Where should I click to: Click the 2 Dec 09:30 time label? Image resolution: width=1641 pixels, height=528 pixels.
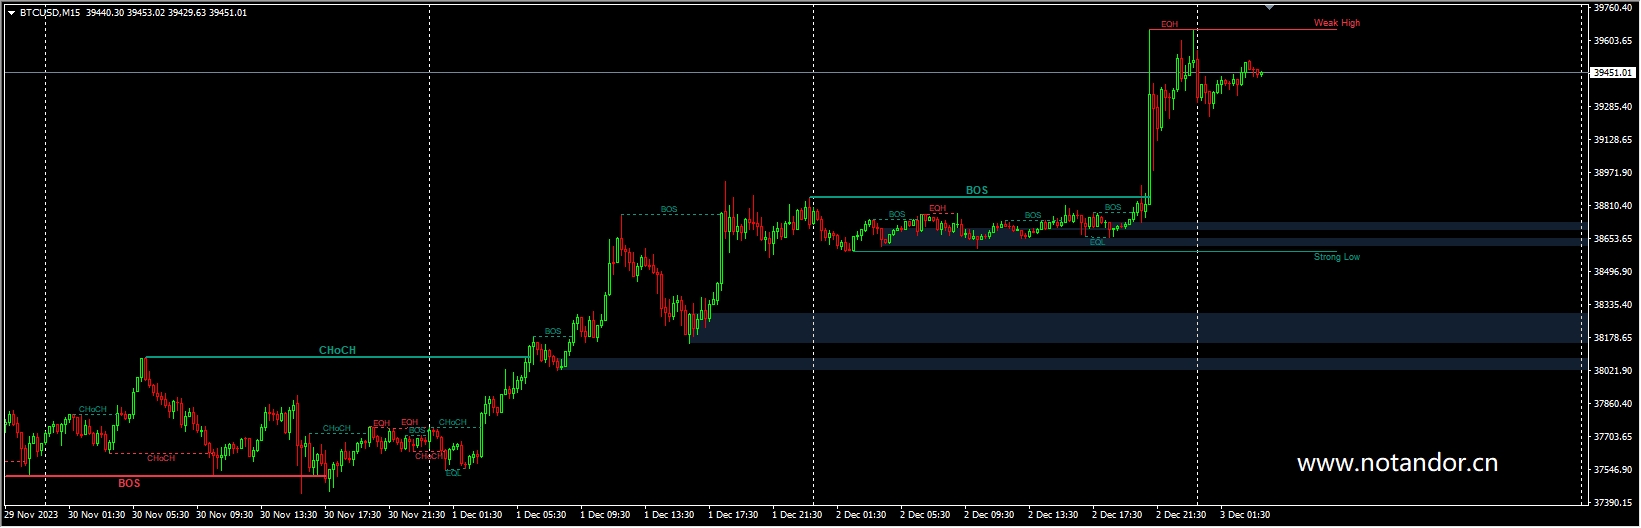tap(989, 516)
